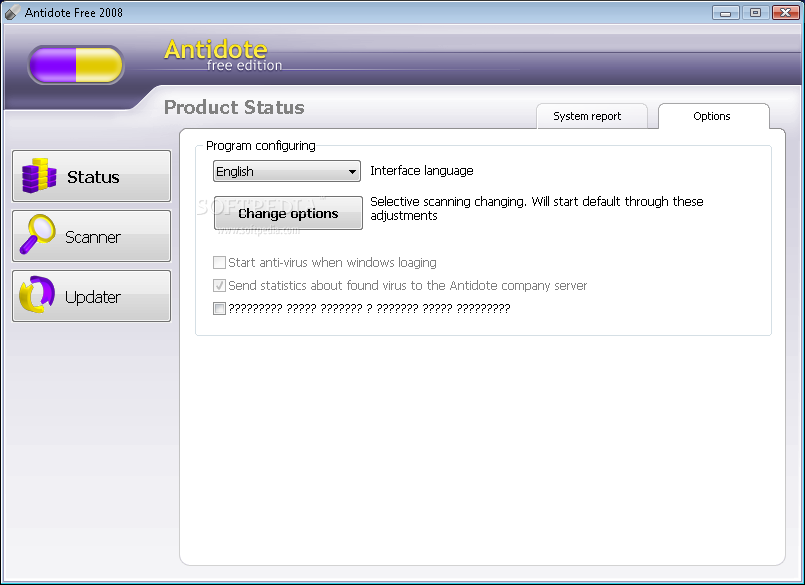Select the Options tab

click(x=714, y=116)
